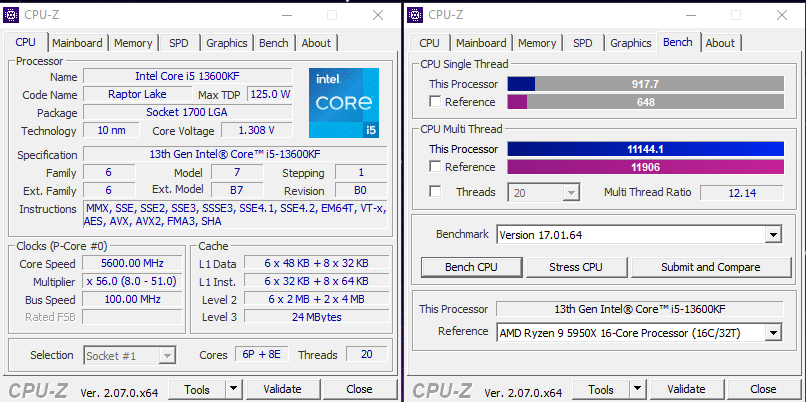
Task: Click the L1 Data cache value
Action: point(317,263)
